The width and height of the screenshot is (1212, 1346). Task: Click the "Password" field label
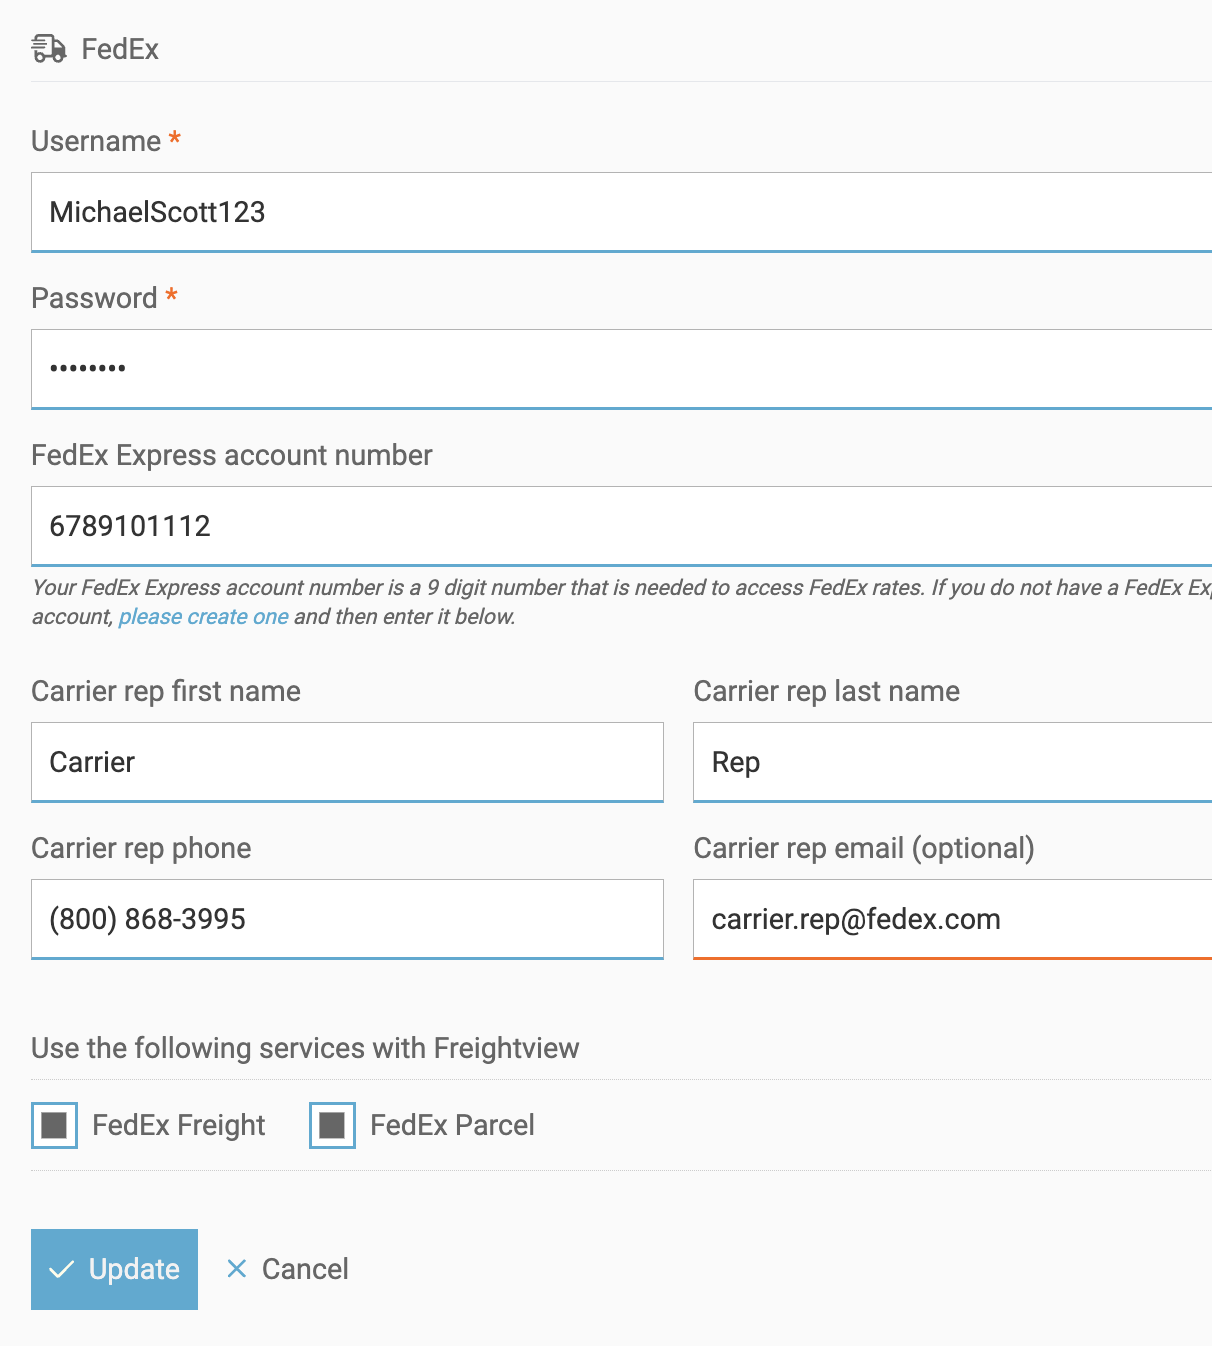94,298
